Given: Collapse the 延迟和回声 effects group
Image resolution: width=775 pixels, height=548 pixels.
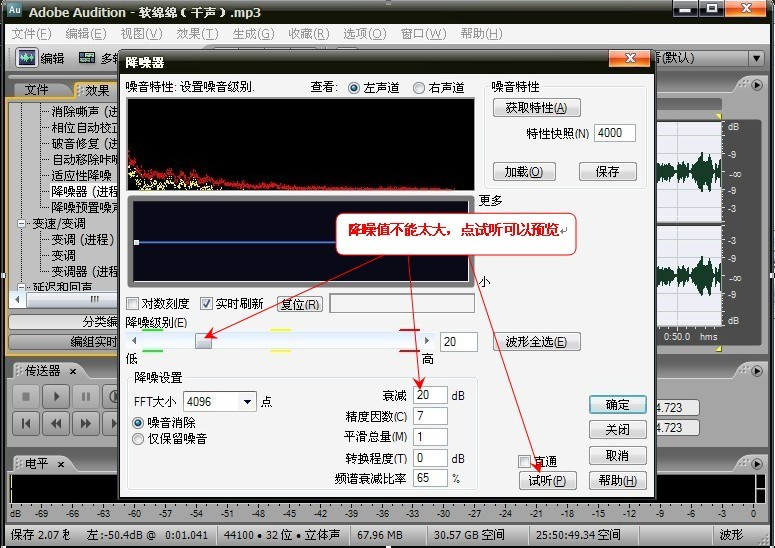Looking at the screenshot, I should click(x=21, y=287).
